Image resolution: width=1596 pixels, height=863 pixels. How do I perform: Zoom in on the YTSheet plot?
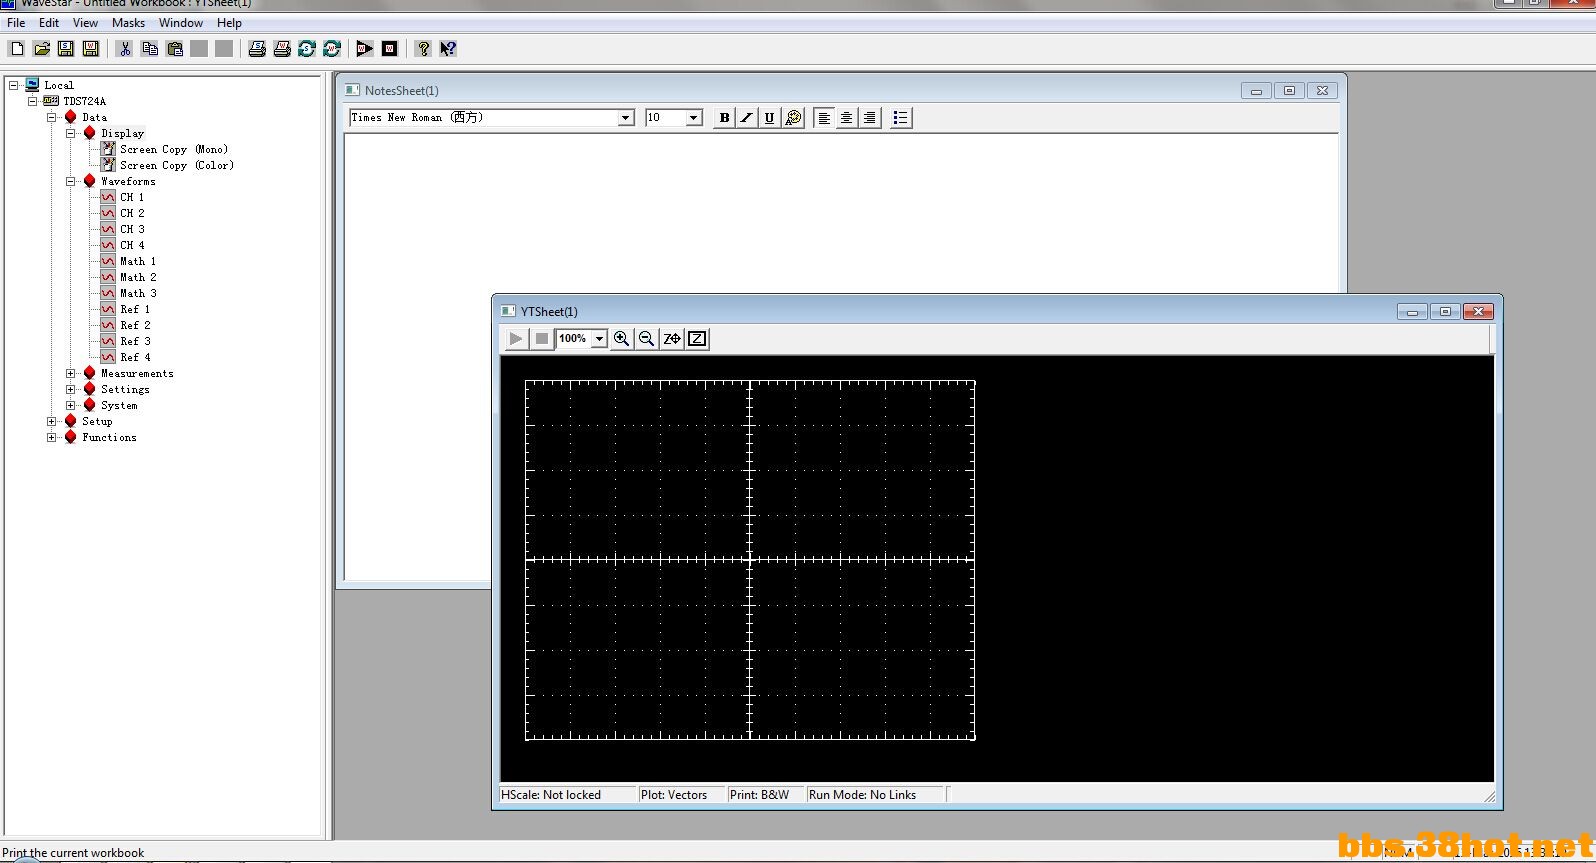point(622,339)
